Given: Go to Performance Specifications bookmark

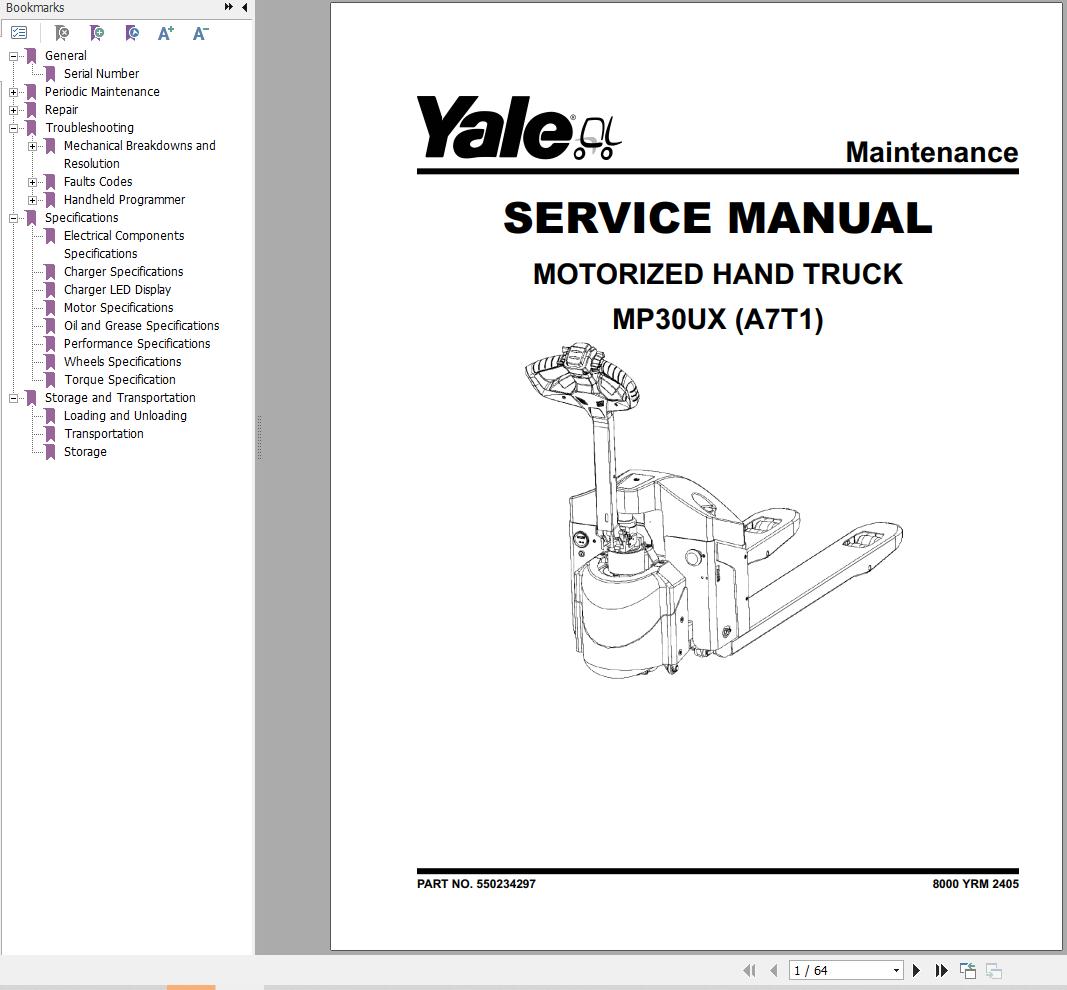Looking at the screenshot, I should pos(137,344).
